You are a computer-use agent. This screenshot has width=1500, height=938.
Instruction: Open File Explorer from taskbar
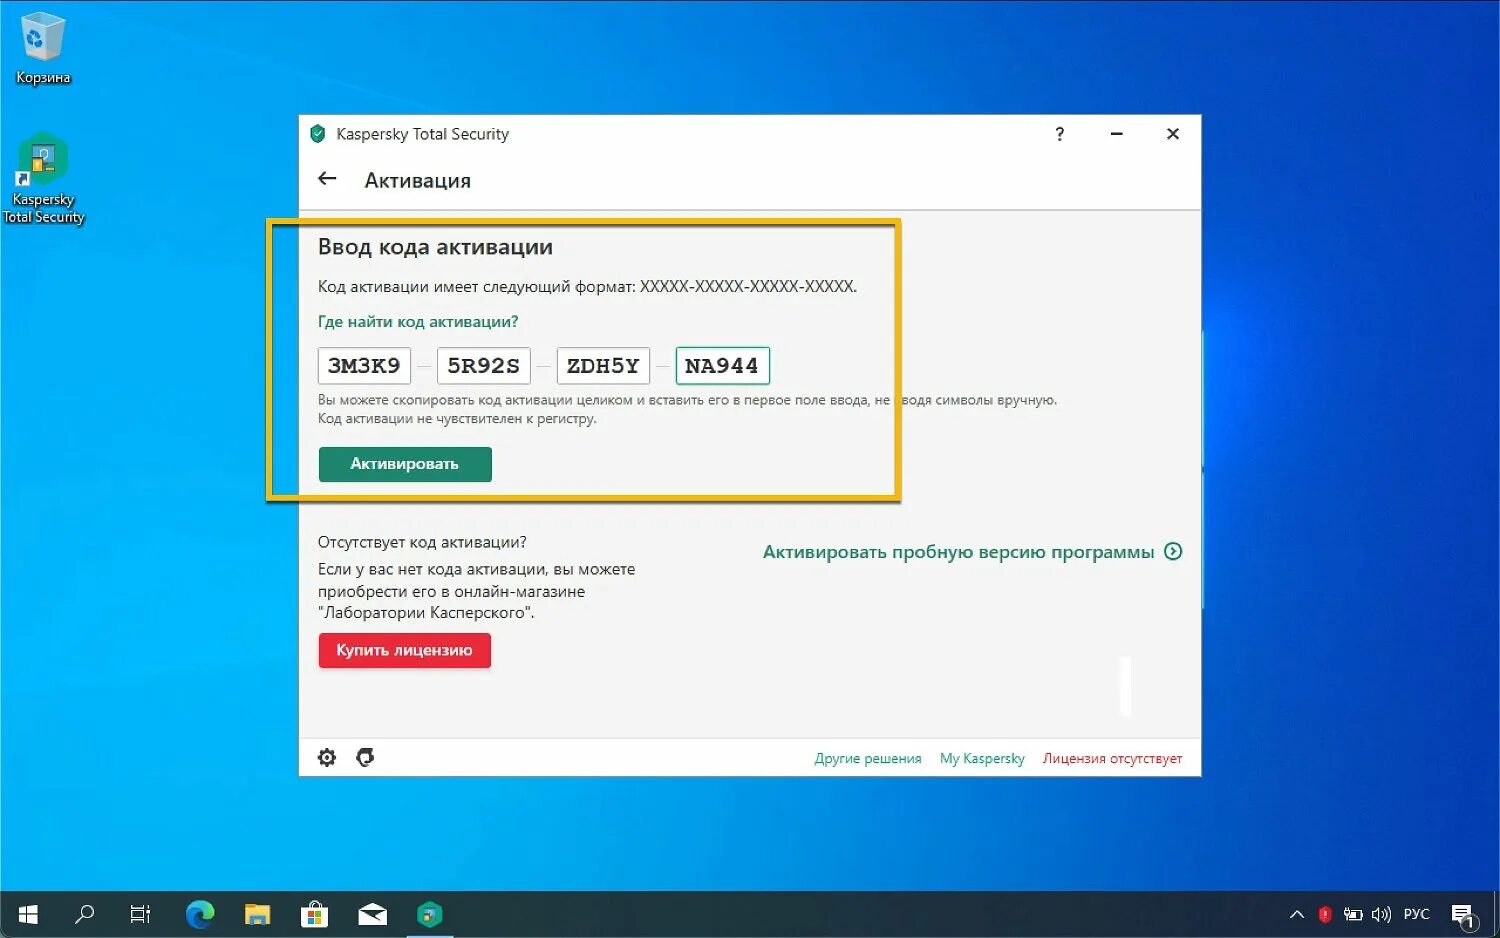pos(258,914)
